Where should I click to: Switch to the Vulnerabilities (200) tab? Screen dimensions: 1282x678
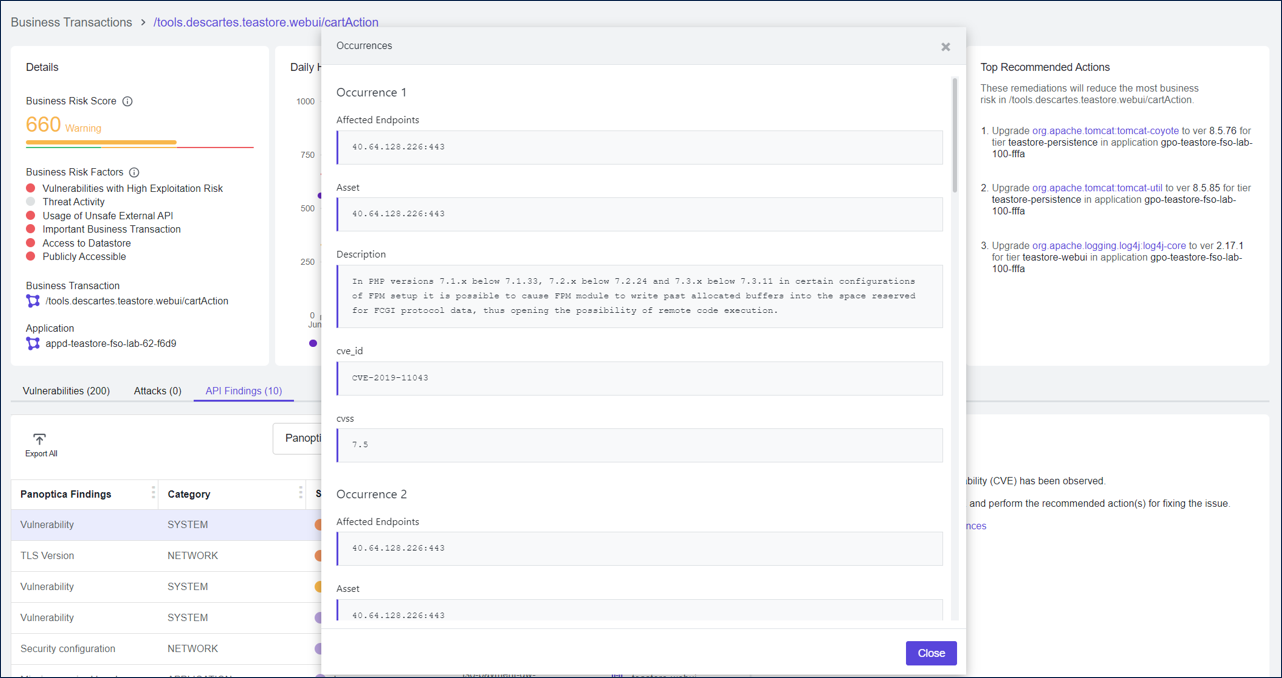coord(66,391)
